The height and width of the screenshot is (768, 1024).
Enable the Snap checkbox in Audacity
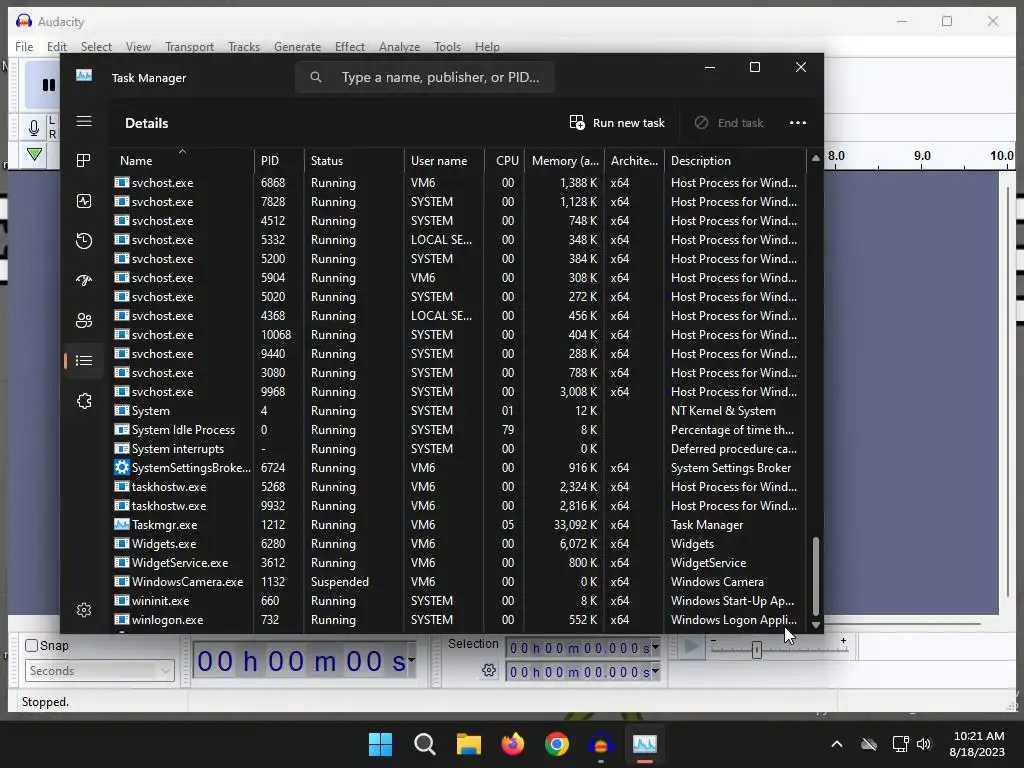point(31,645)
